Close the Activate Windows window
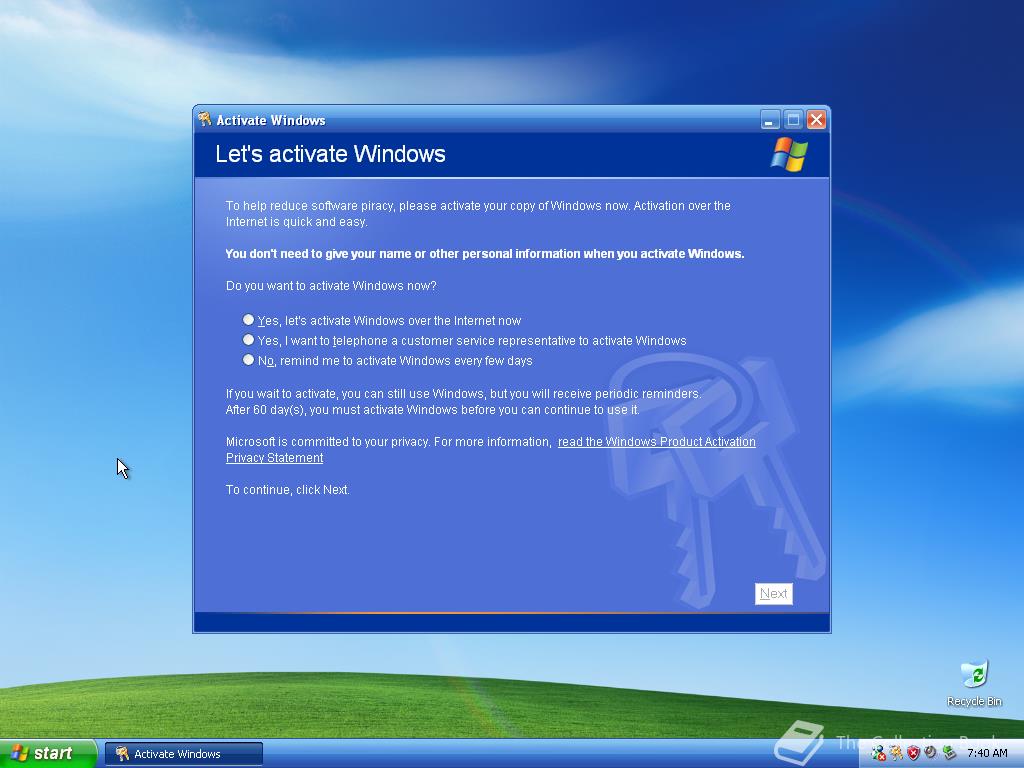Screen dimensions: 1024x768 coord(816,120)
